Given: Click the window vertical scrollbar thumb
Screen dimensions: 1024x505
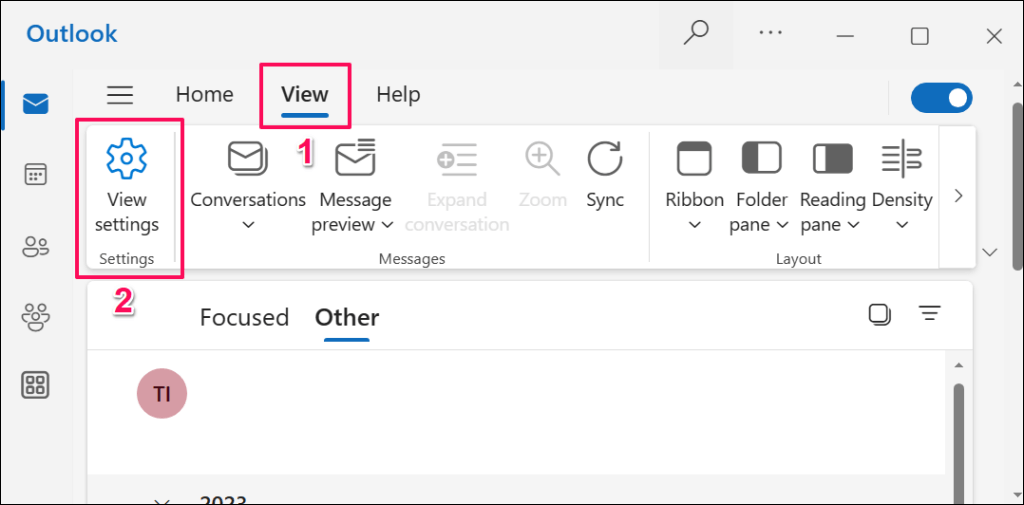Looking at the screenshot, I should pos(1017,185).
